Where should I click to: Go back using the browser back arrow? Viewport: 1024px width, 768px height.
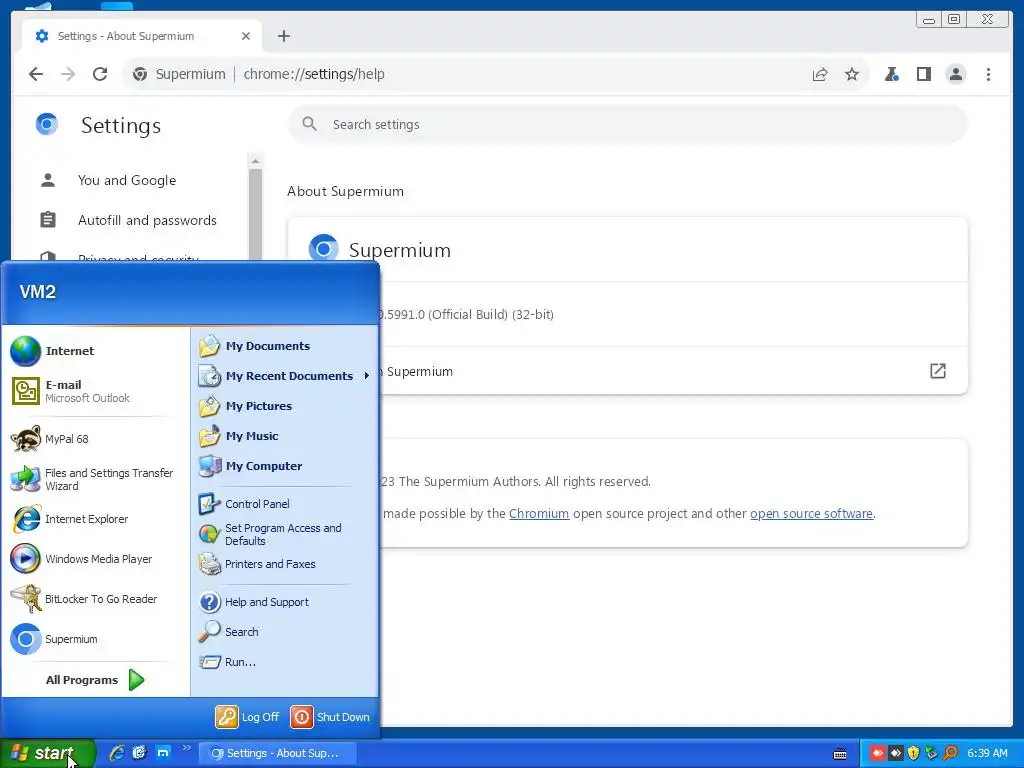pyautogui.click(x=36, y=74)
